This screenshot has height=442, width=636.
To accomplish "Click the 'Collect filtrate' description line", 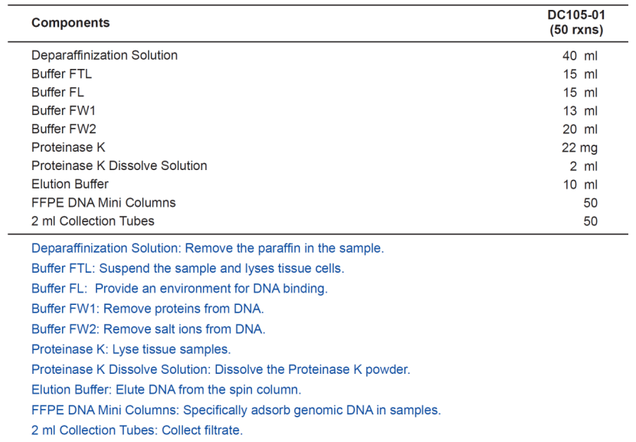I will click(137, 430).
